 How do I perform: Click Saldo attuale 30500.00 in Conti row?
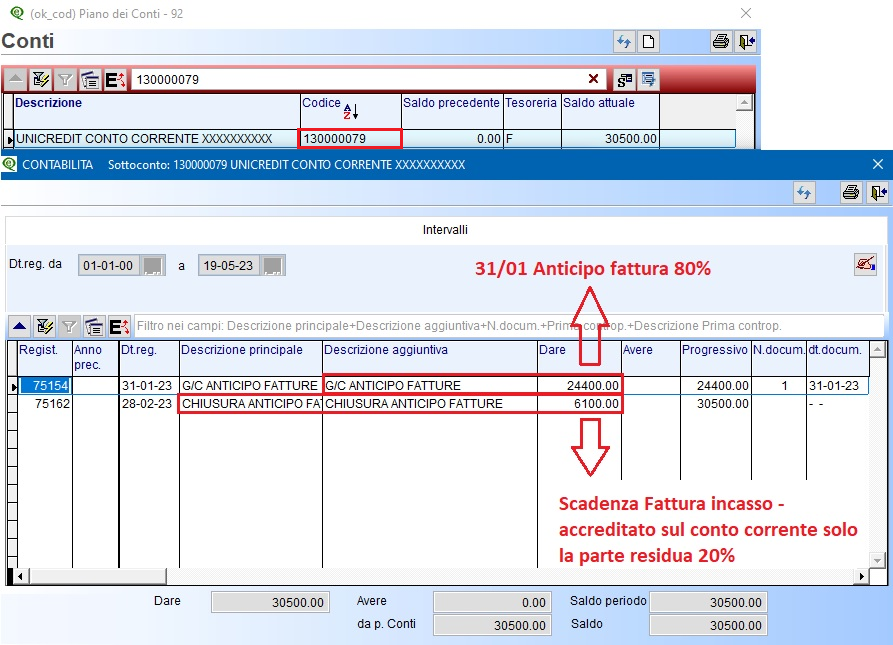(x=610, y=138)
